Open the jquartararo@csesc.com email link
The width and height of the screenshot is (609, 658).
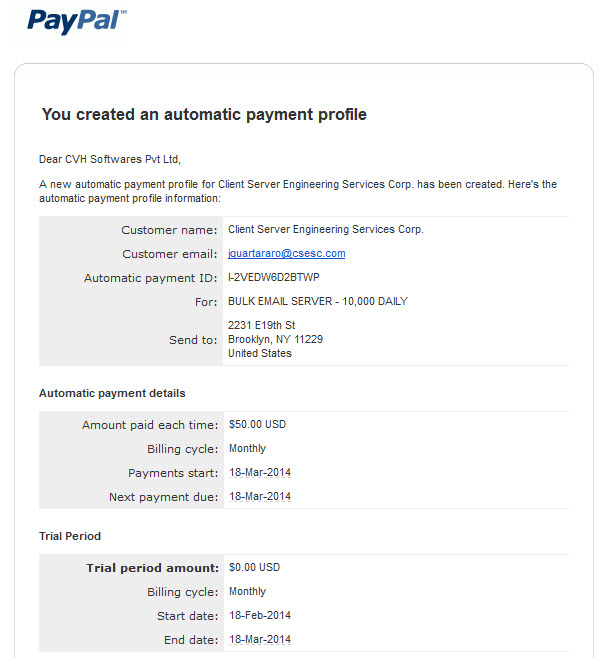[x=287, y=253]
